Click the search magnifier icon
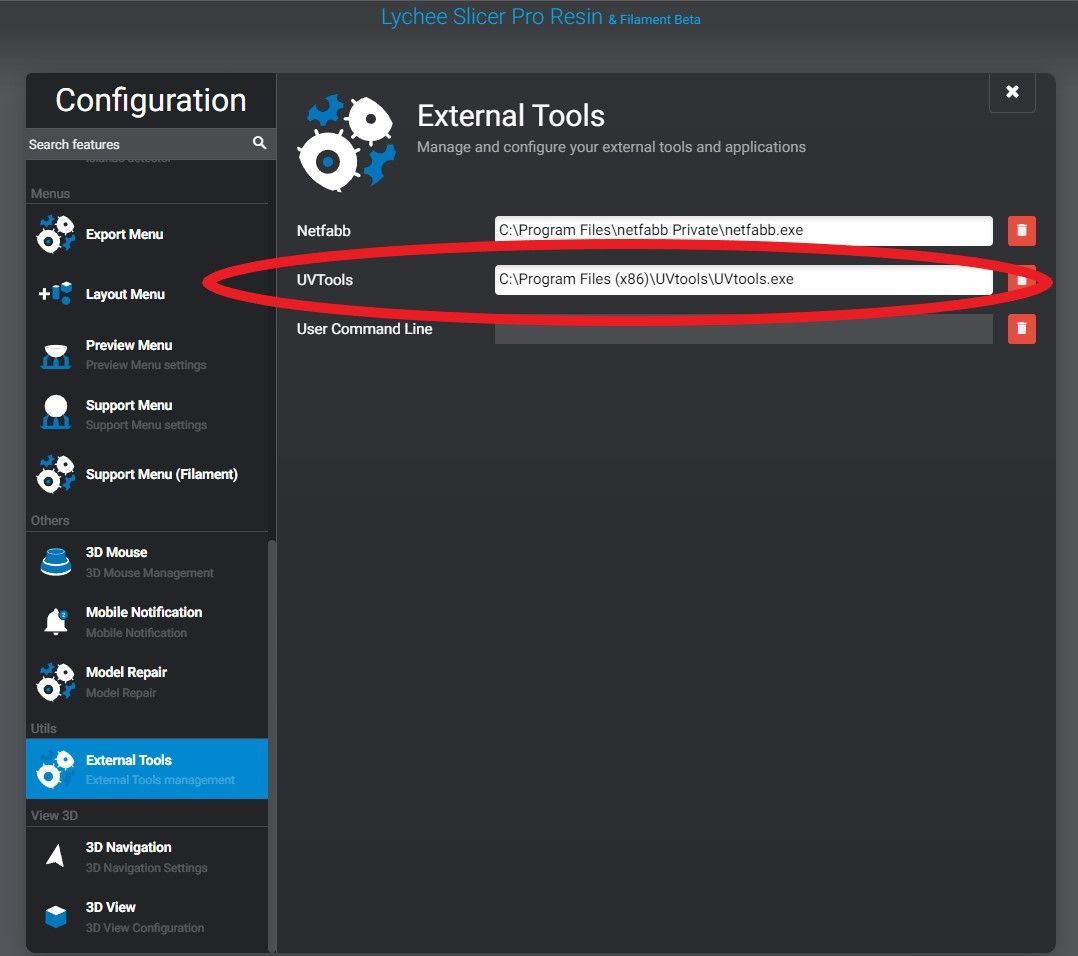Viewport: 1078px width, 956px height. coord(259,143)
